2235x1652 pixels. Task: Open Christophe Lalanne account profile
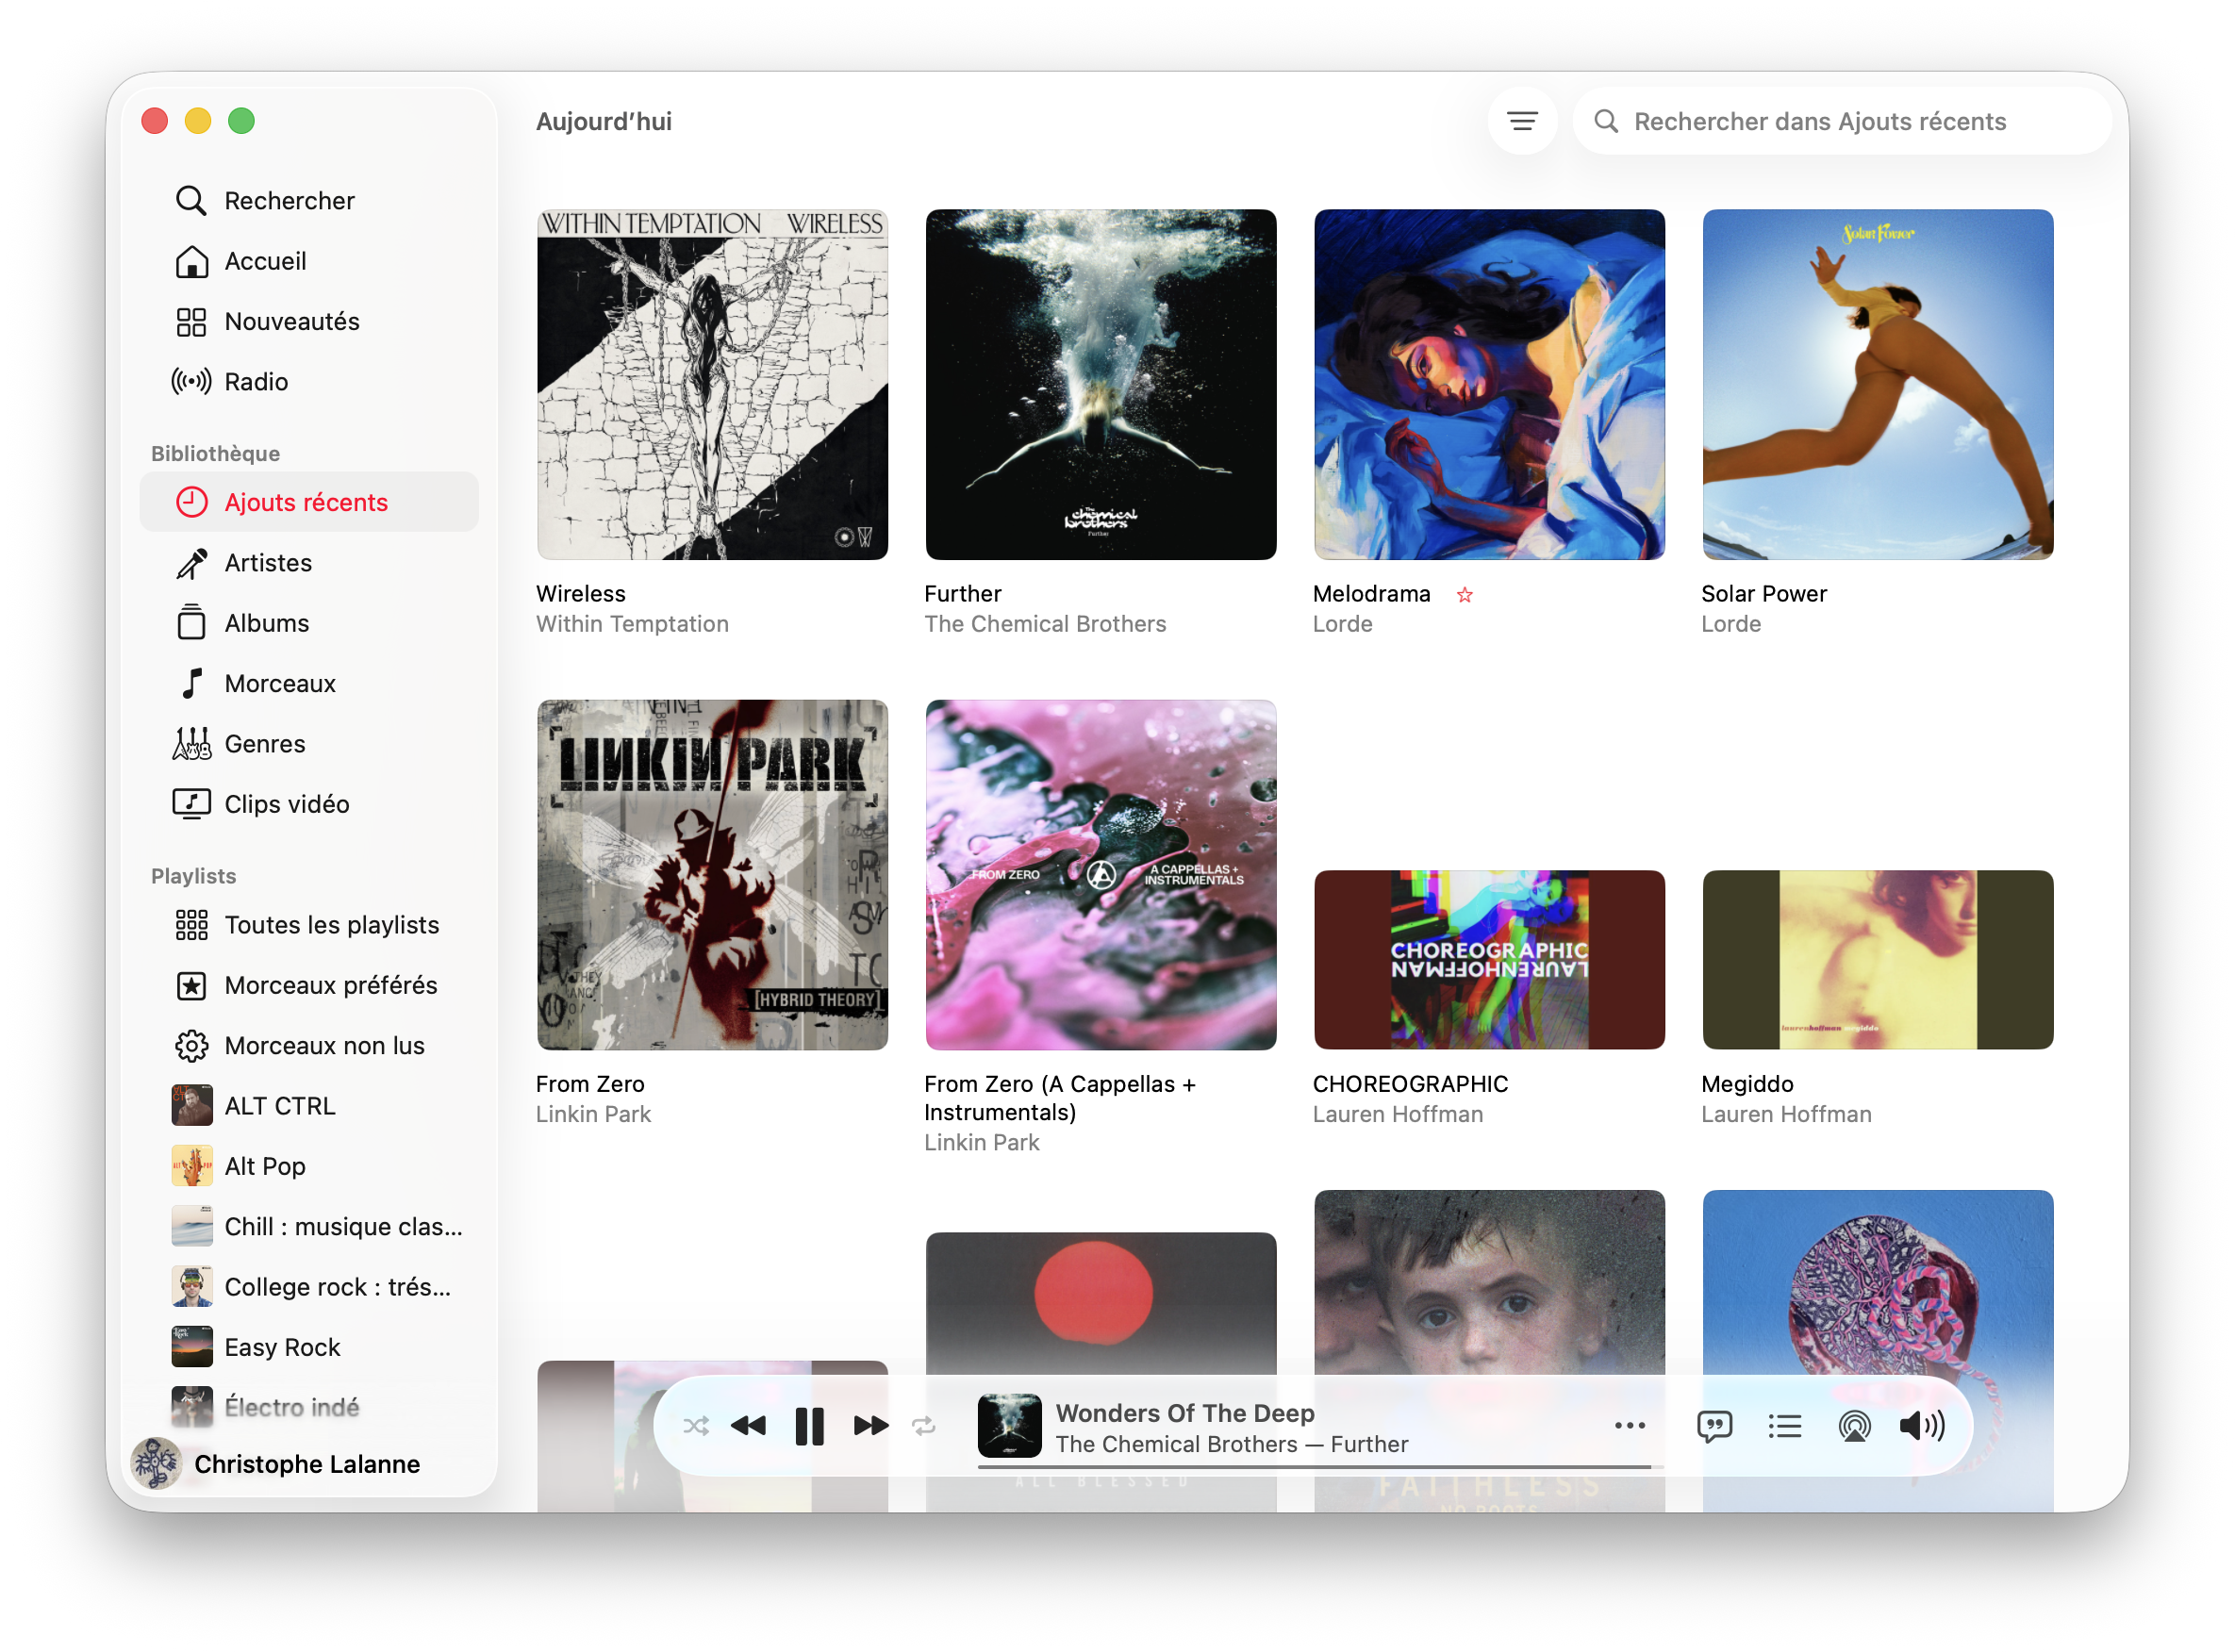click(x=306, y=1464)
